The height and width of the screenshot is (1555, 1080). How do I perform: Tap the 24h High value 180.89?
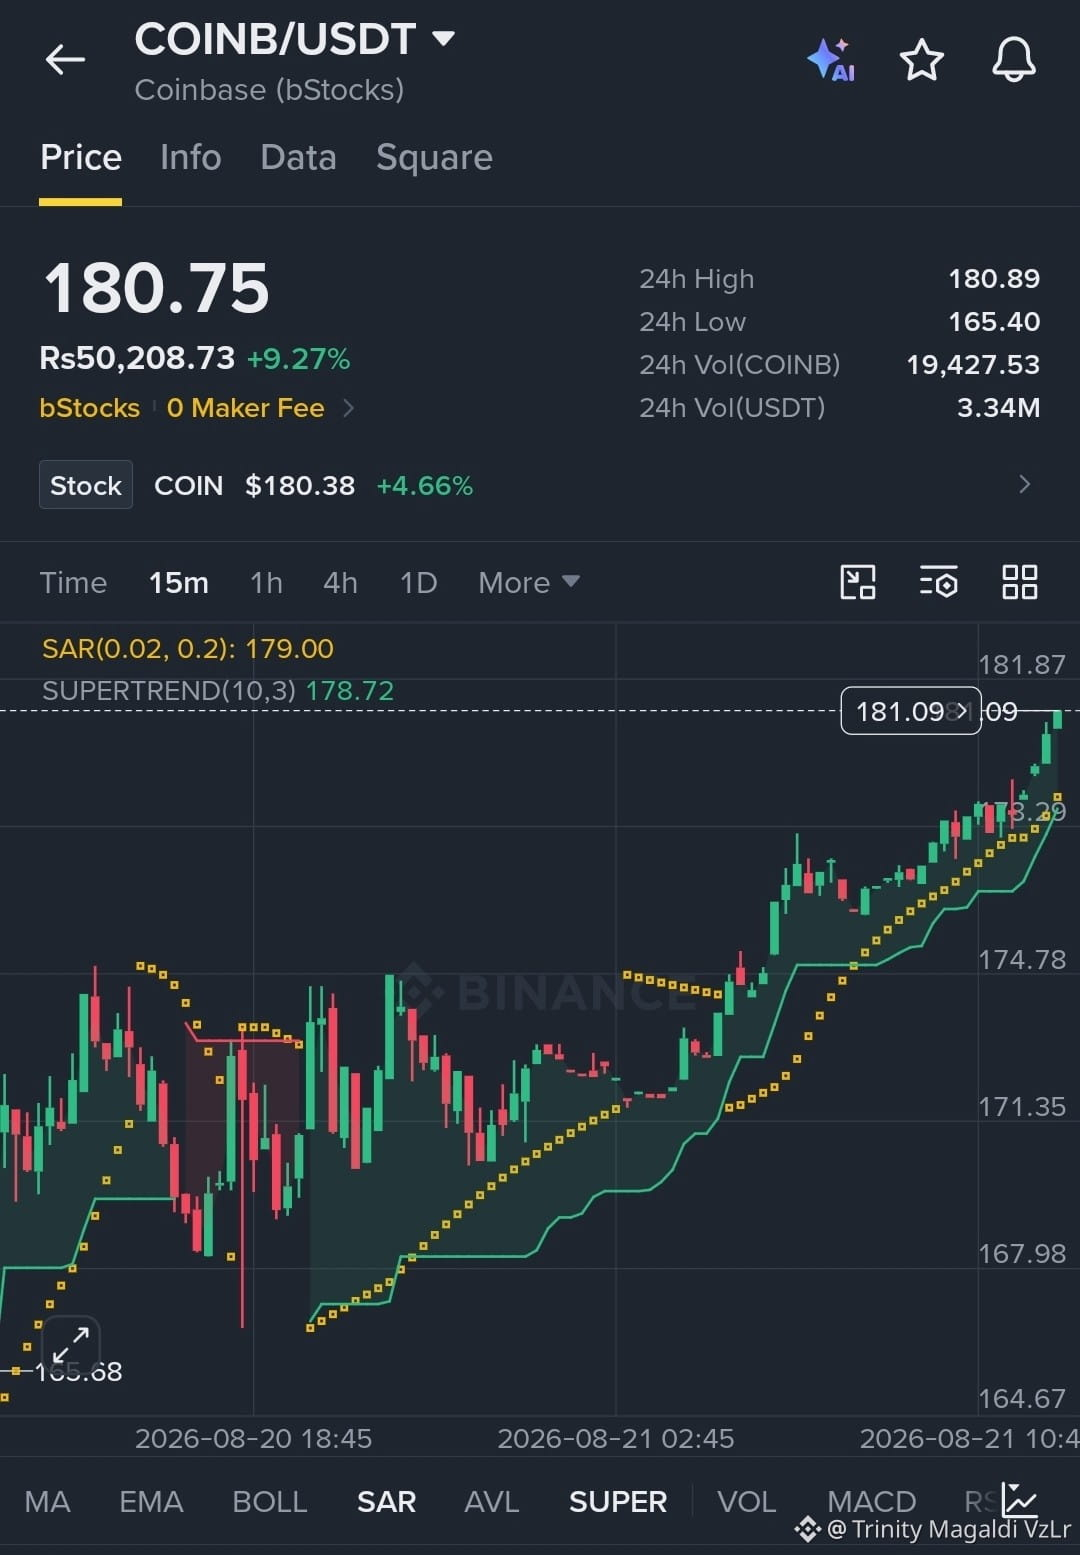[x=994, y=279]
